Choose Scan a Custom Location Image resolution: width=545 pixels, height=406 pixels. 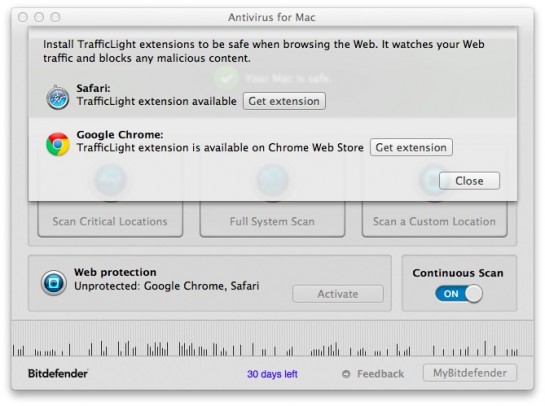coord(434,221)
